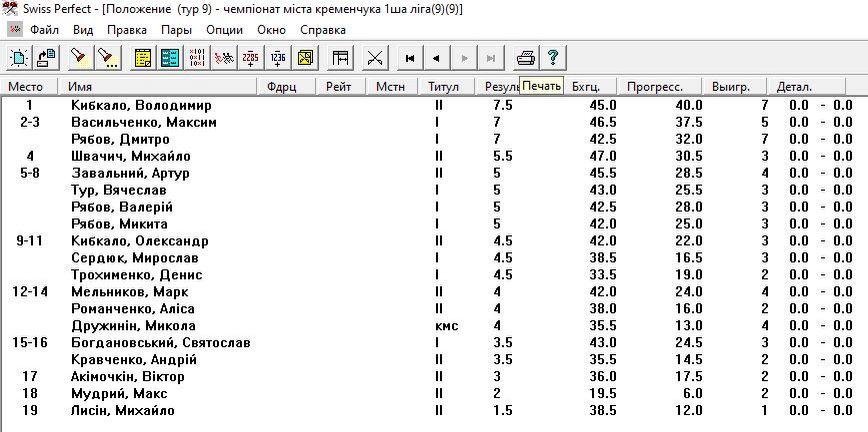Open the Опции menu

225,30
